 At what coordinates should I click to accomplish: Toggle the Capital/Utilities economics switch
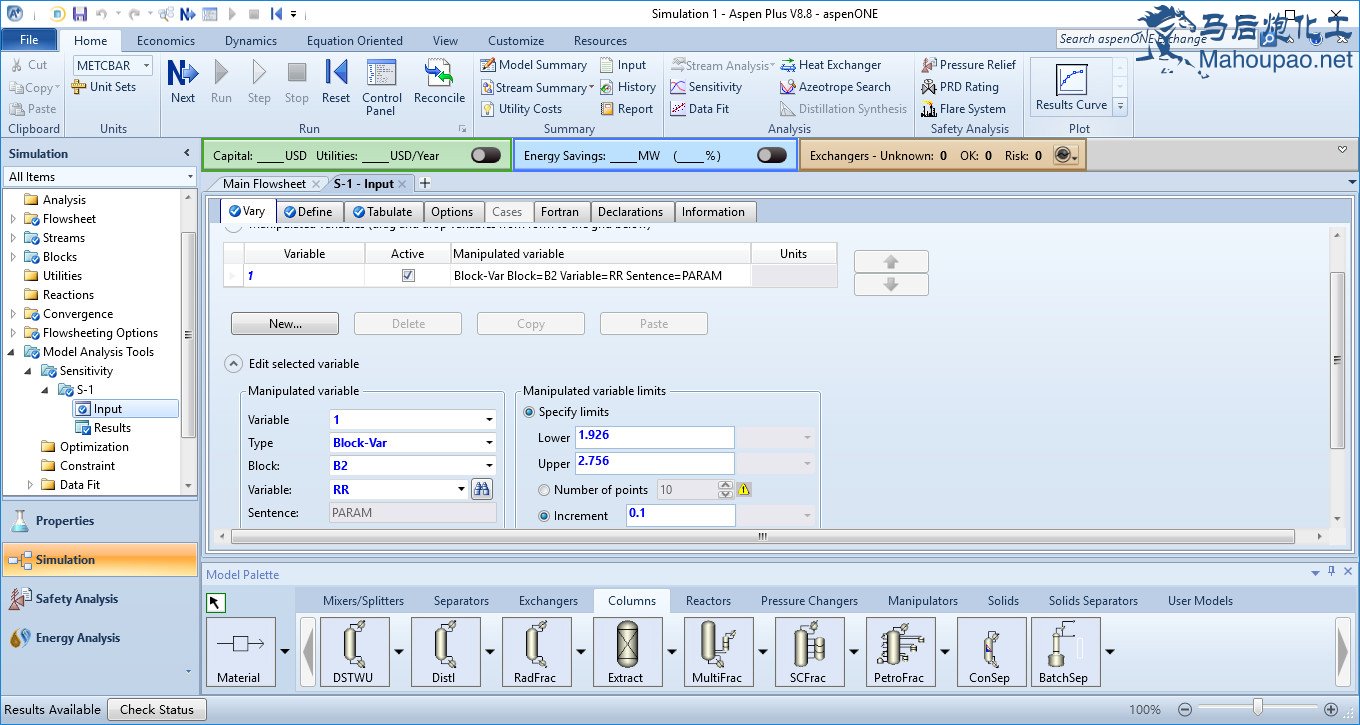click(486, 155)
